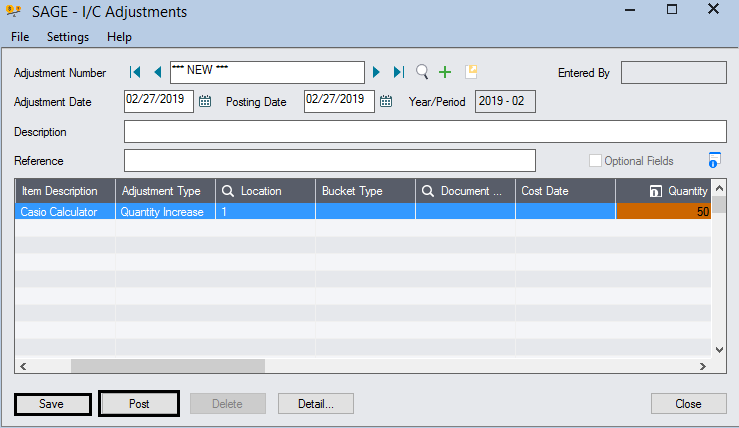Open Adjustment Date calendar picker
Screen dimensions: 739x428
pyautogui.click(x=205, y=101)
